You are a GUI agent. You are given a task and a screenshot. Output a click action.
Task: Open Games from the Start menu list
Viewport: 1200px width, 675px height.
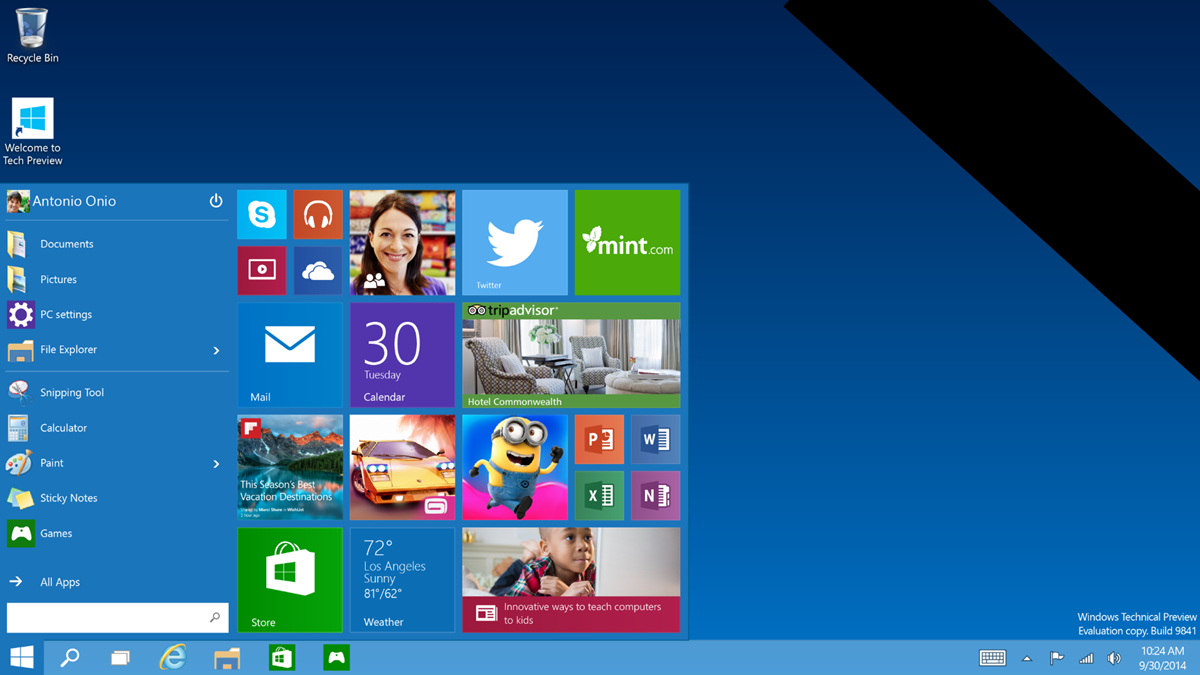tap(117, 533)
